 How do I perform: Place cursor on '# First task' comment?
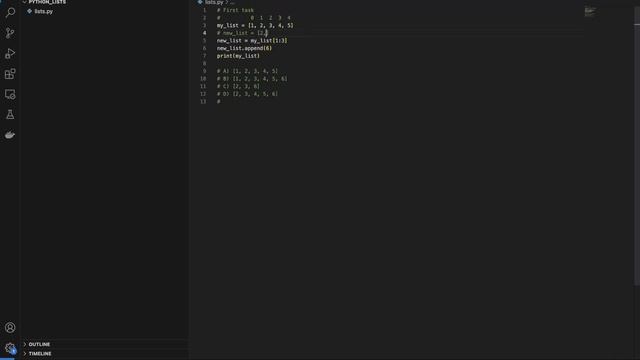(235, 10)
